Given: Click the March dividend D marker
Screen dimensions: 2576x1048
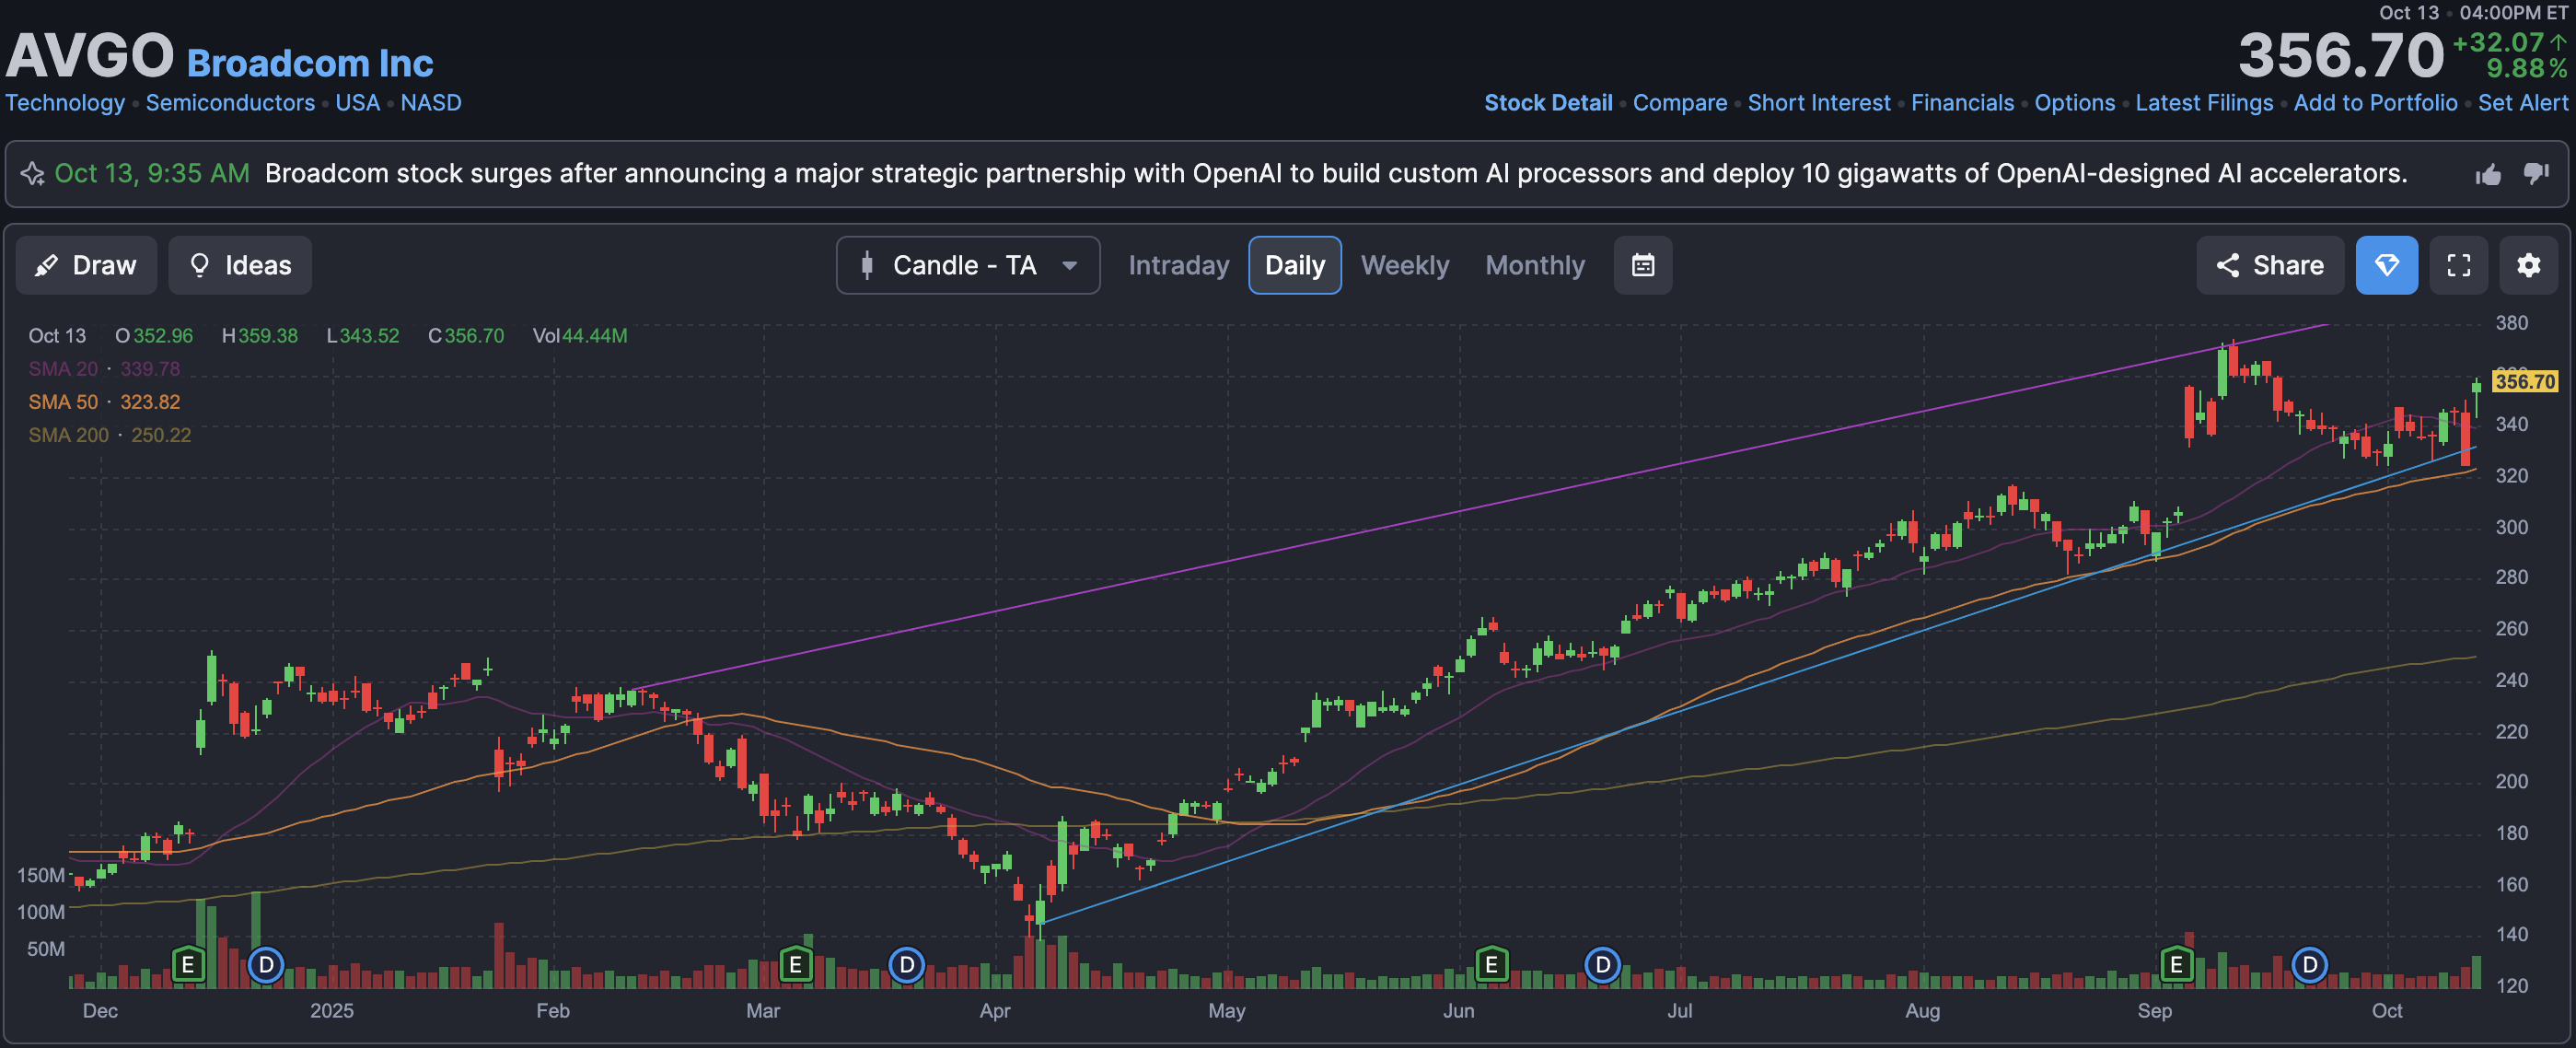Looking at the screenshot, I should [x=906, y=964].
